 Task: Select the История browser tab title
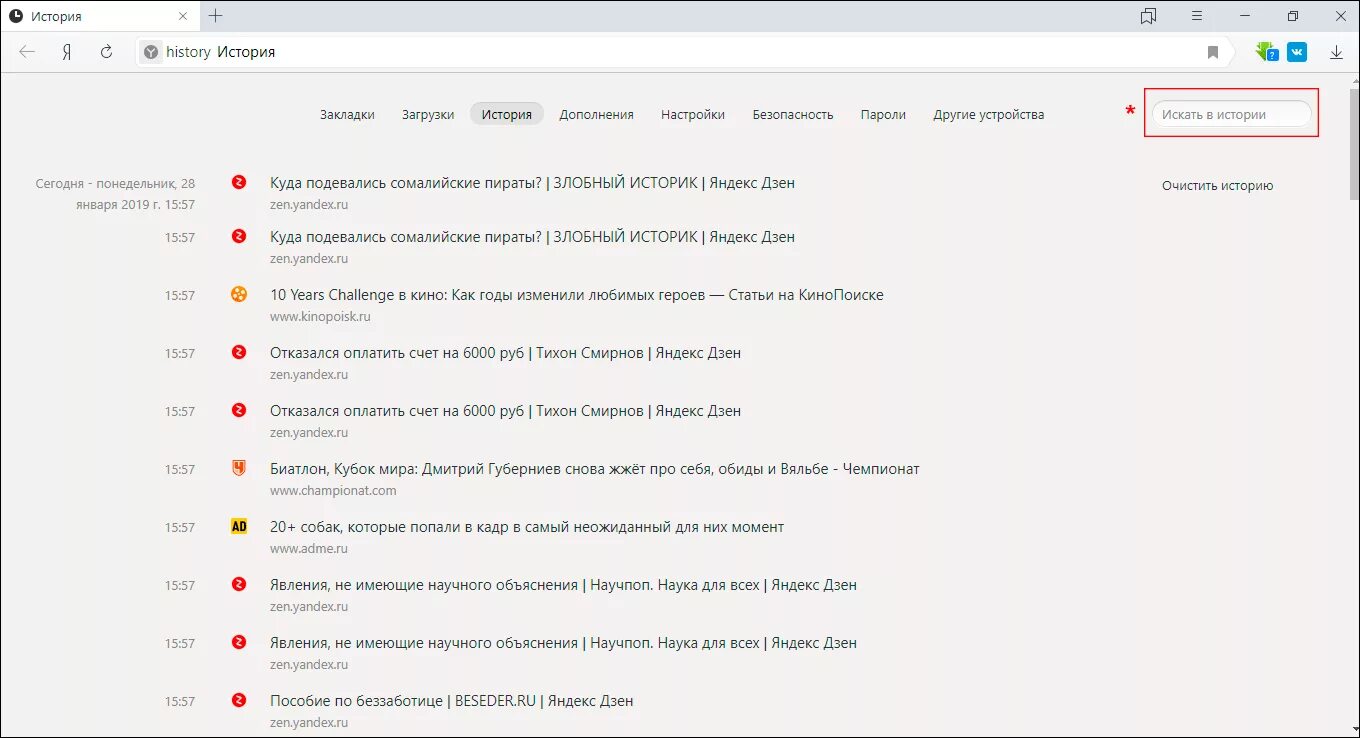(56, 17)
